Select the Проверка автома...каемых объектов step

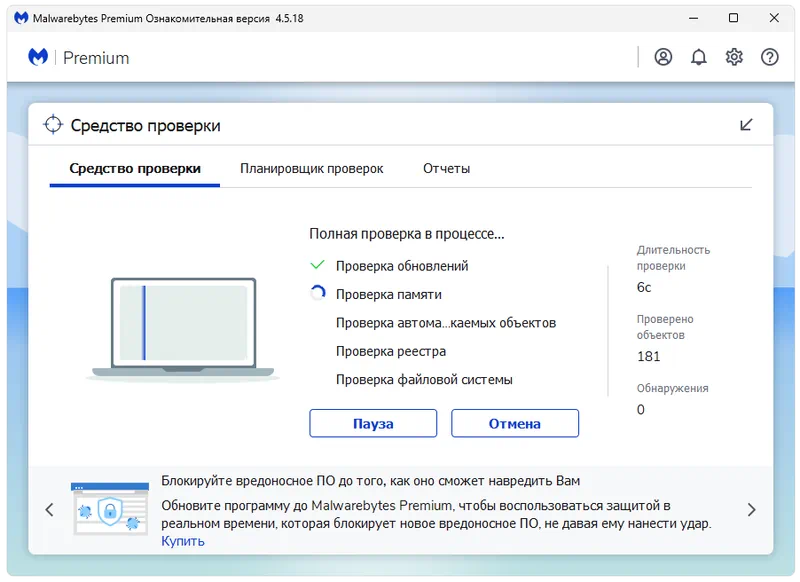(445, 323)
